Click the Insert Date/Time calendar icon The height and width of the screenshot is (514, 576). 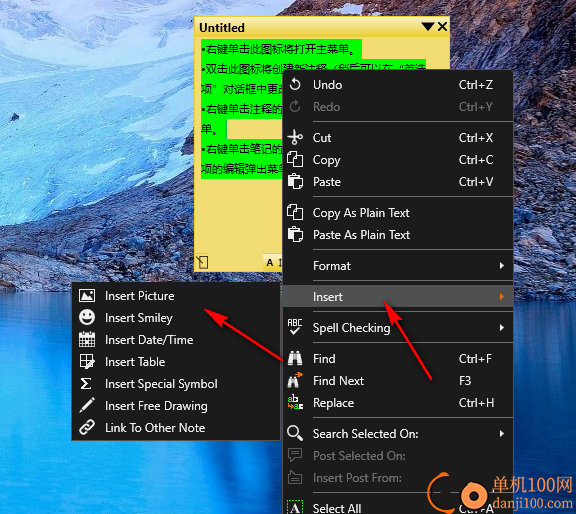point(87,339)
